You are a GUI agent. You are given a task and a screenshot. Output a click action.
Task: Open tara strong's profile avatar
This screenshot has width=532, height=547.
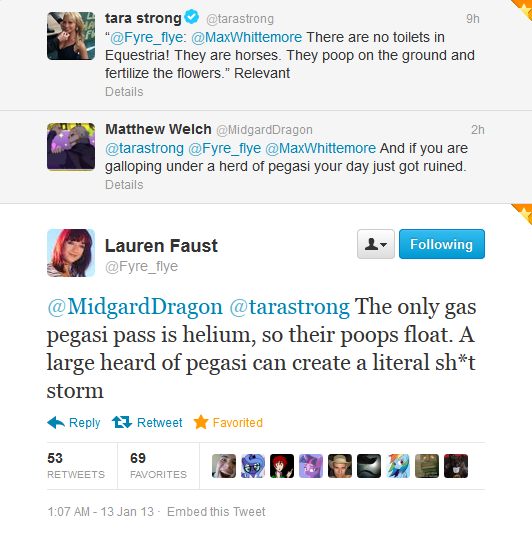(x=71, y=36)
